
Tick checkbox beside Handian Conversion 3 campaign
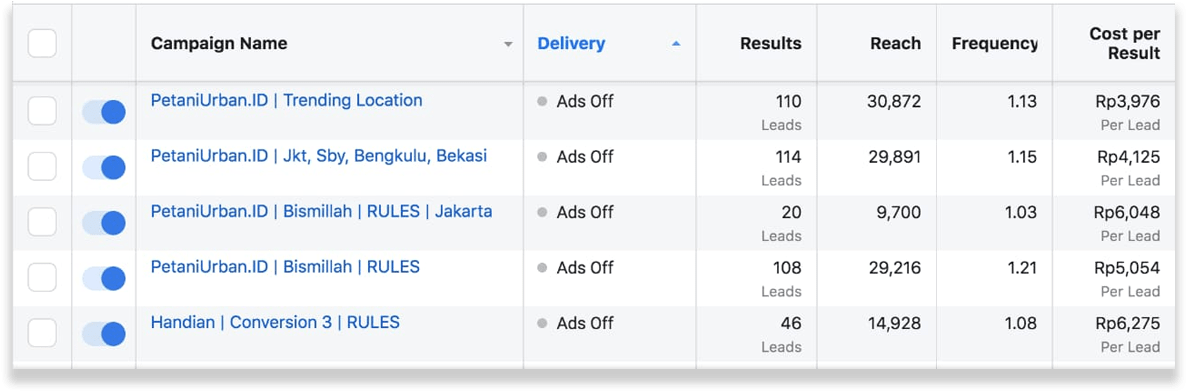tap(42, 333)
